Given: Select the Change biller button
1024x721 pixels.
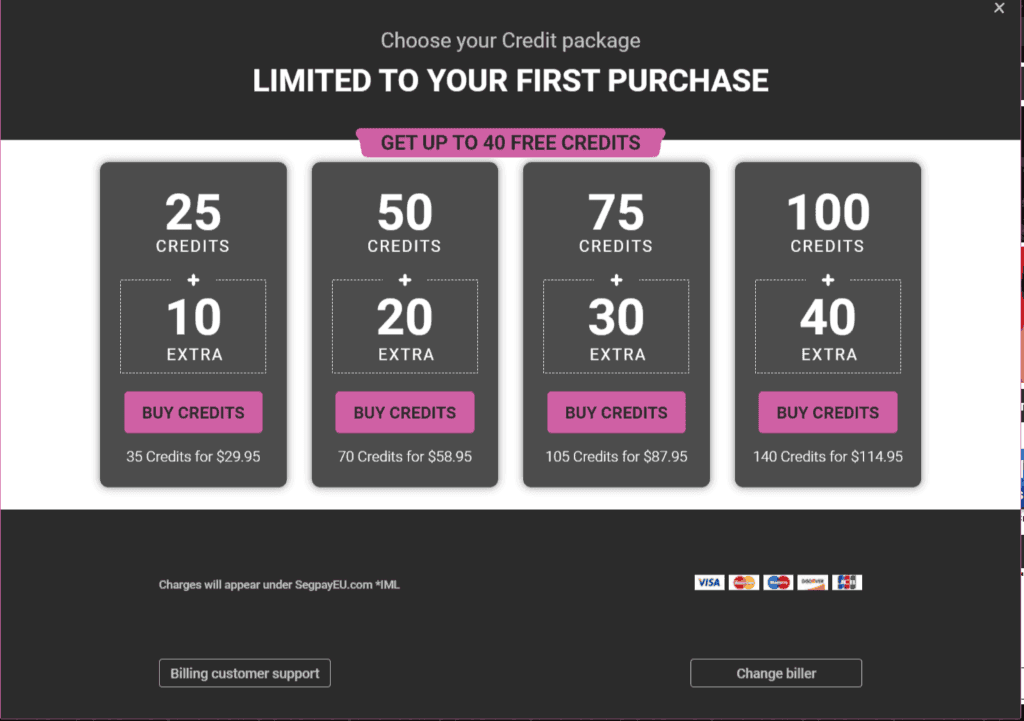Looking at the screenshot, I should 776,673.
